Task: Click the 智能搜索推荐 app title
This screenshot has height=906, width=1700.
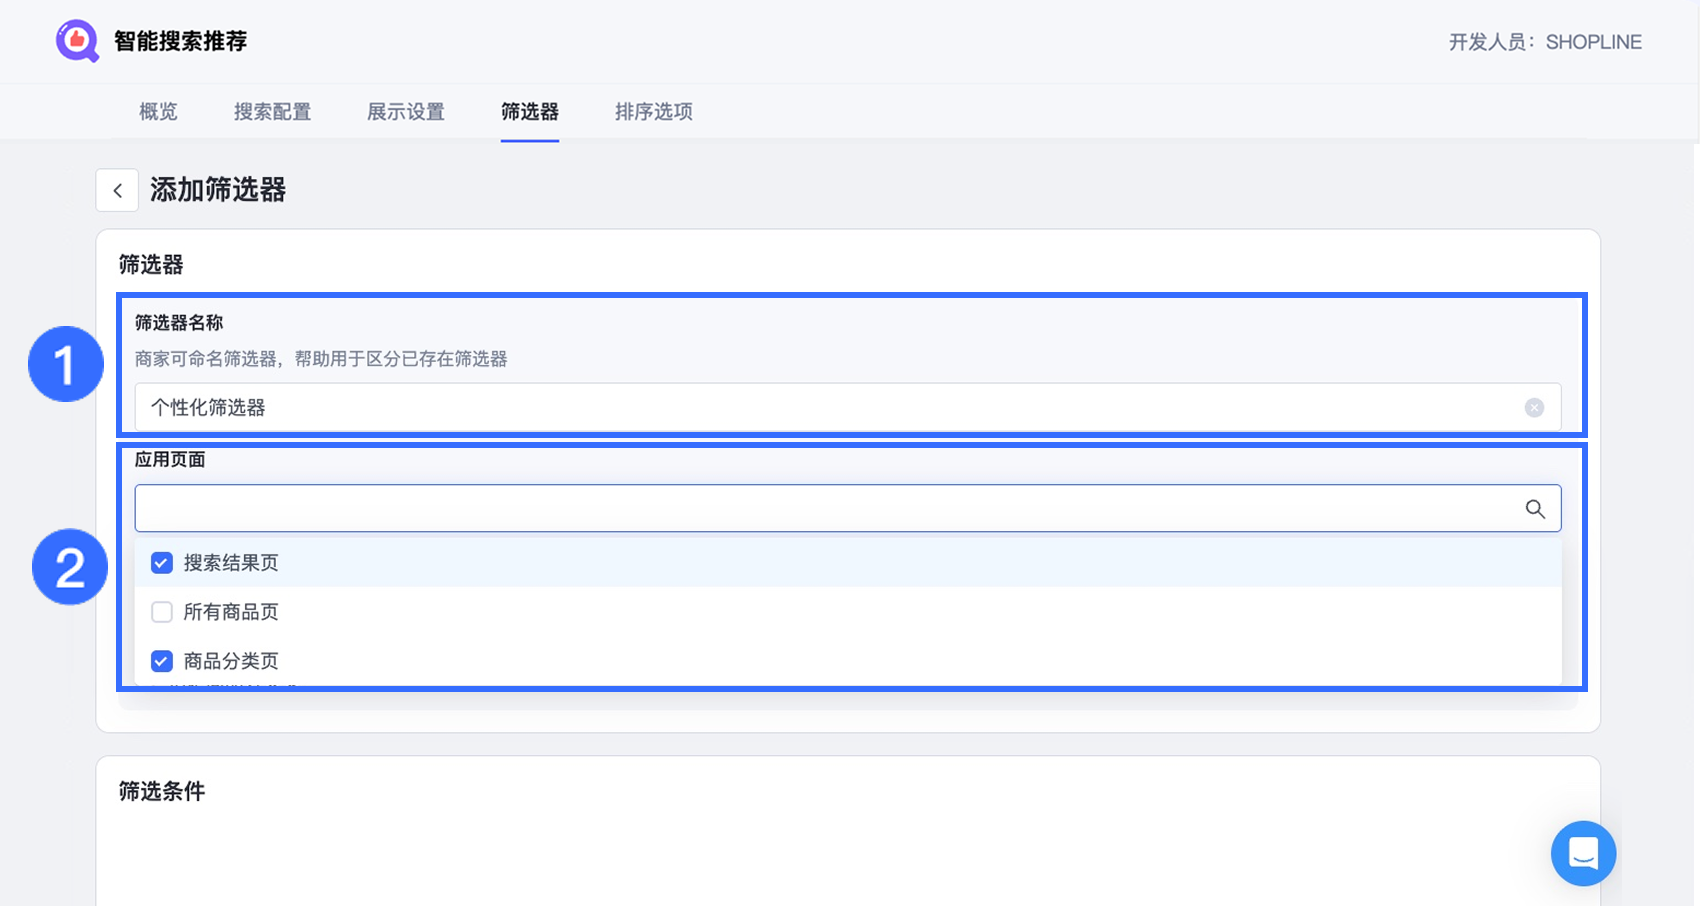Action: pyautogui.click(x=181, y=41)
